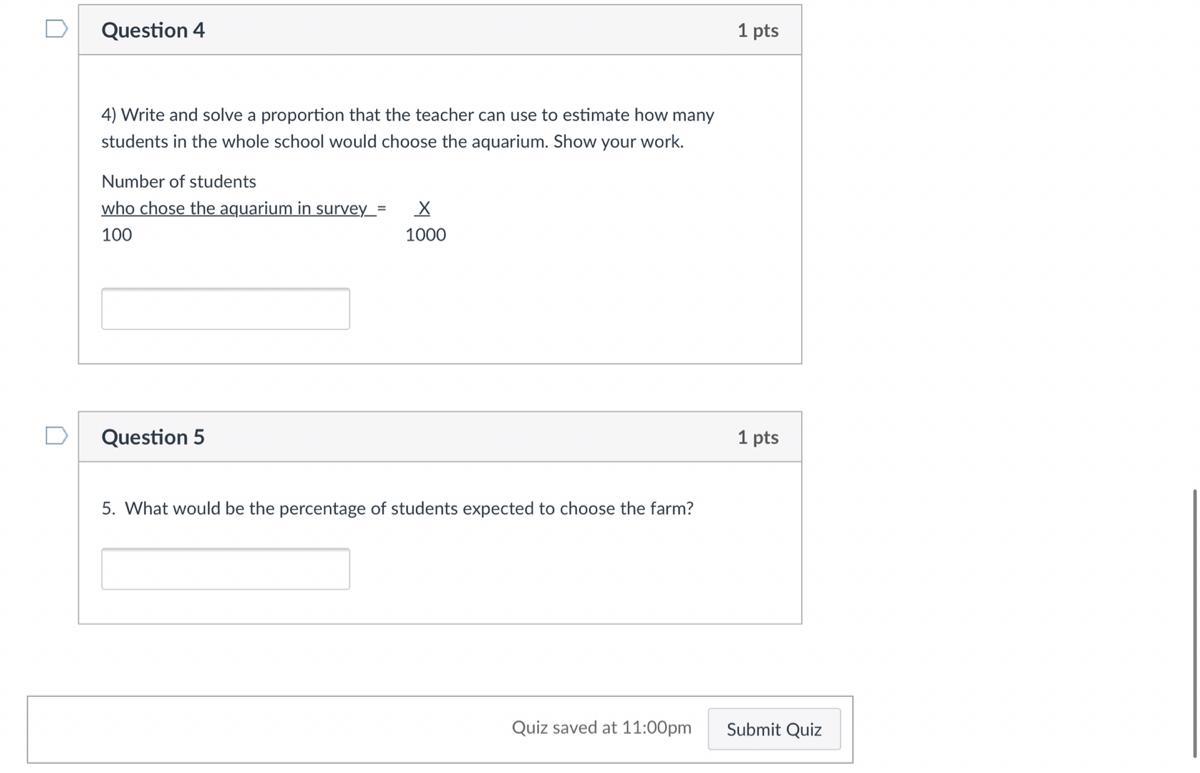The height and width of the screenshot is (773, 1200).
Task: Flag Question 5 for review
Action: point(56,436)
